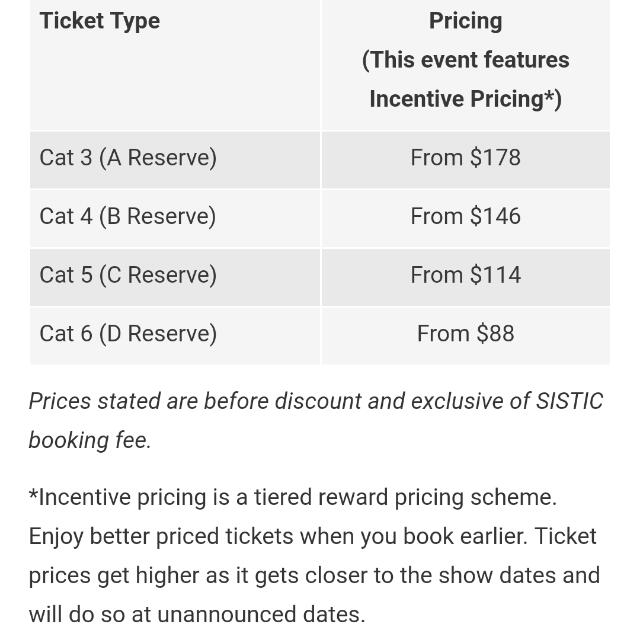Click the From $146 price
Viewport: 640px width, 640px height.
point(465,217)
